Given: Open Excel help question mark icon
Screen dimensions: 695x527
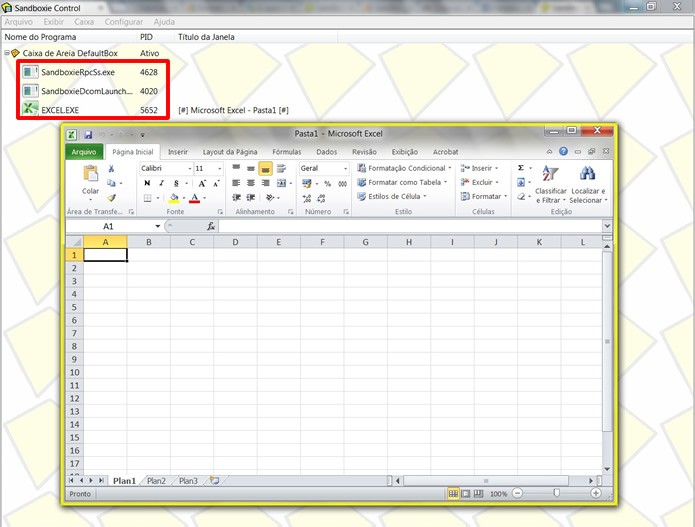Looking at the screenshot, I should (x=563, y=152).
